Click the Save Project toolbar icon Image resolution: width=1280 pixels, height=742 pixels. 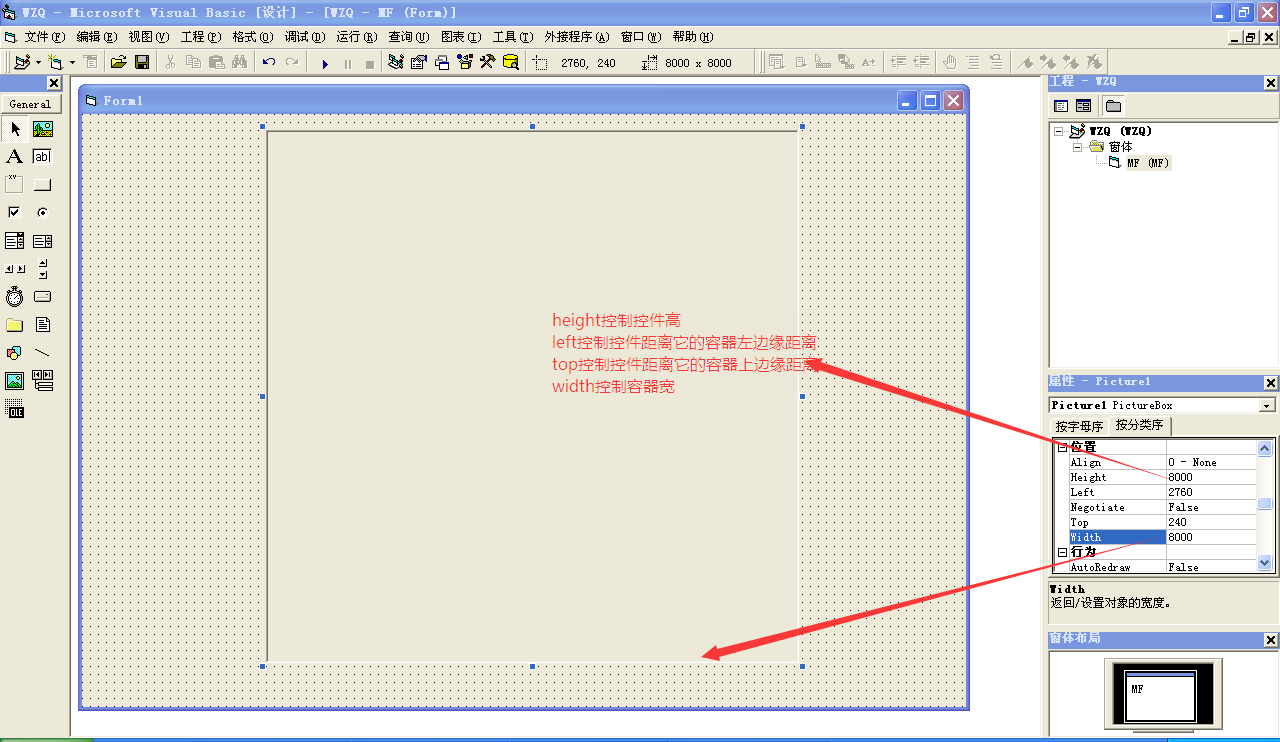click(142, 62)
